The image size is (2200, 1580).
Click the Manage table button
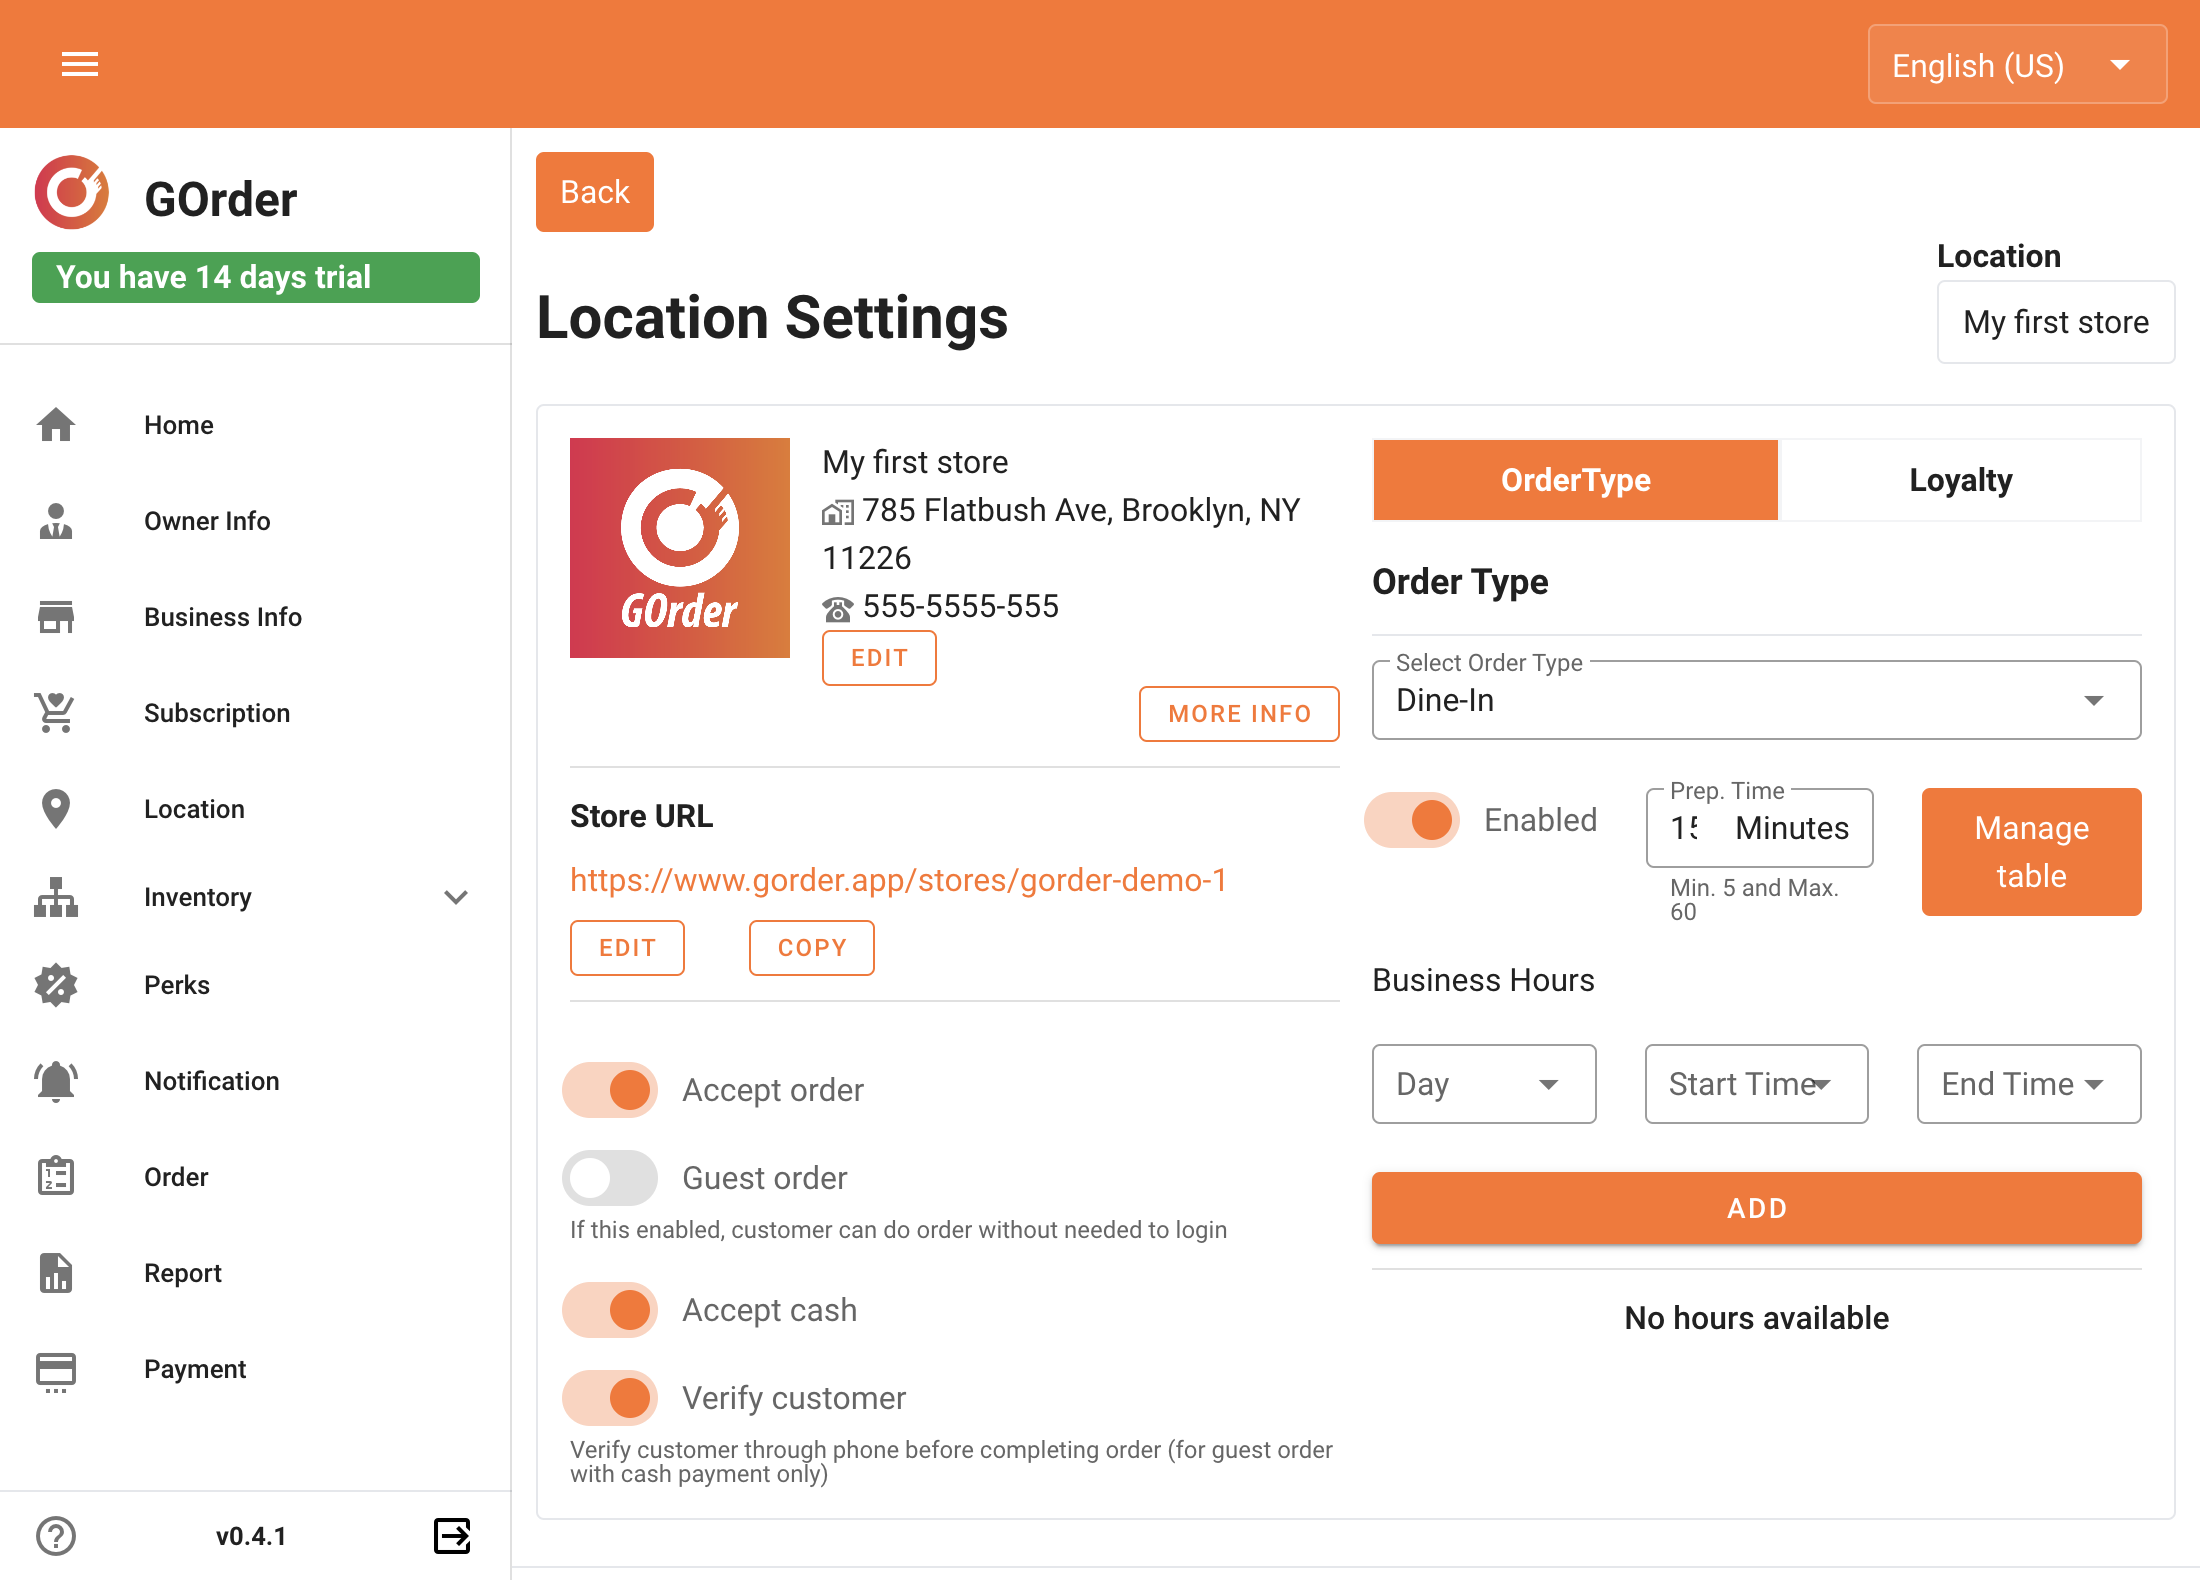(2031, 852)
